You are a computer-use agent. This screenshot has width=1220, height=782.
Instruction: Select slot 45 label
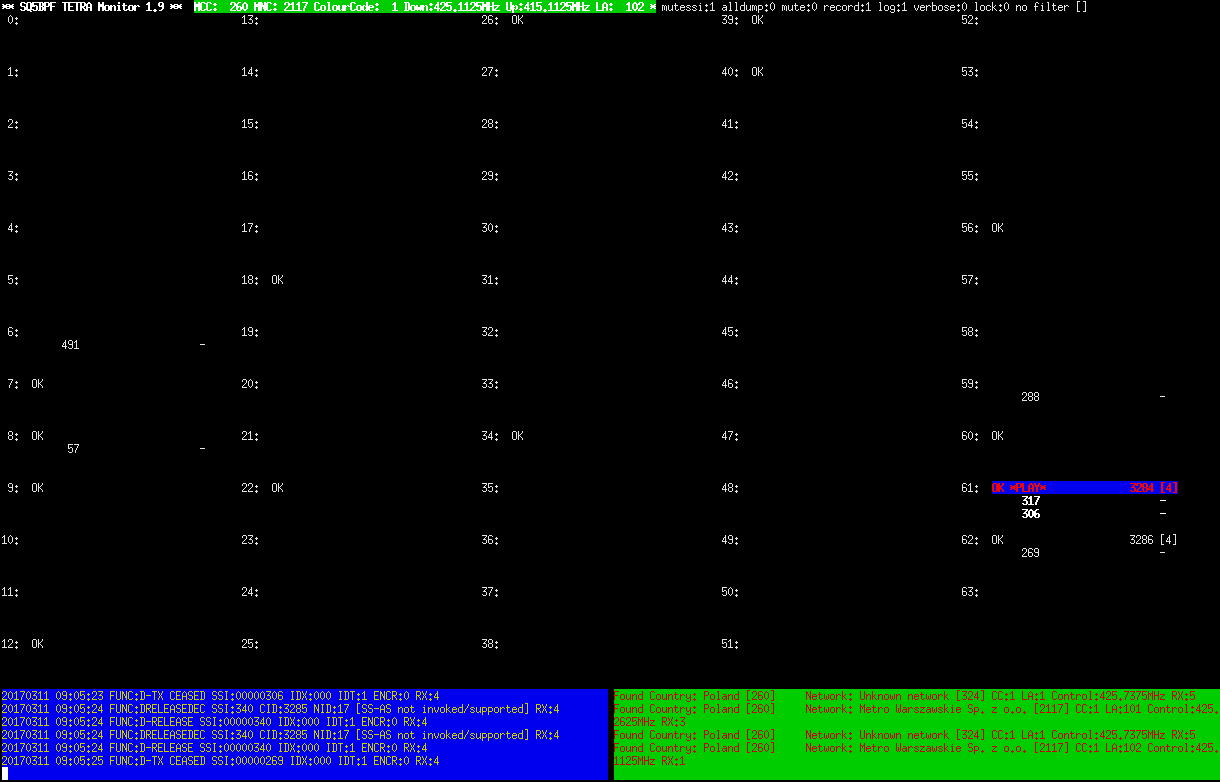click(730, 332)
